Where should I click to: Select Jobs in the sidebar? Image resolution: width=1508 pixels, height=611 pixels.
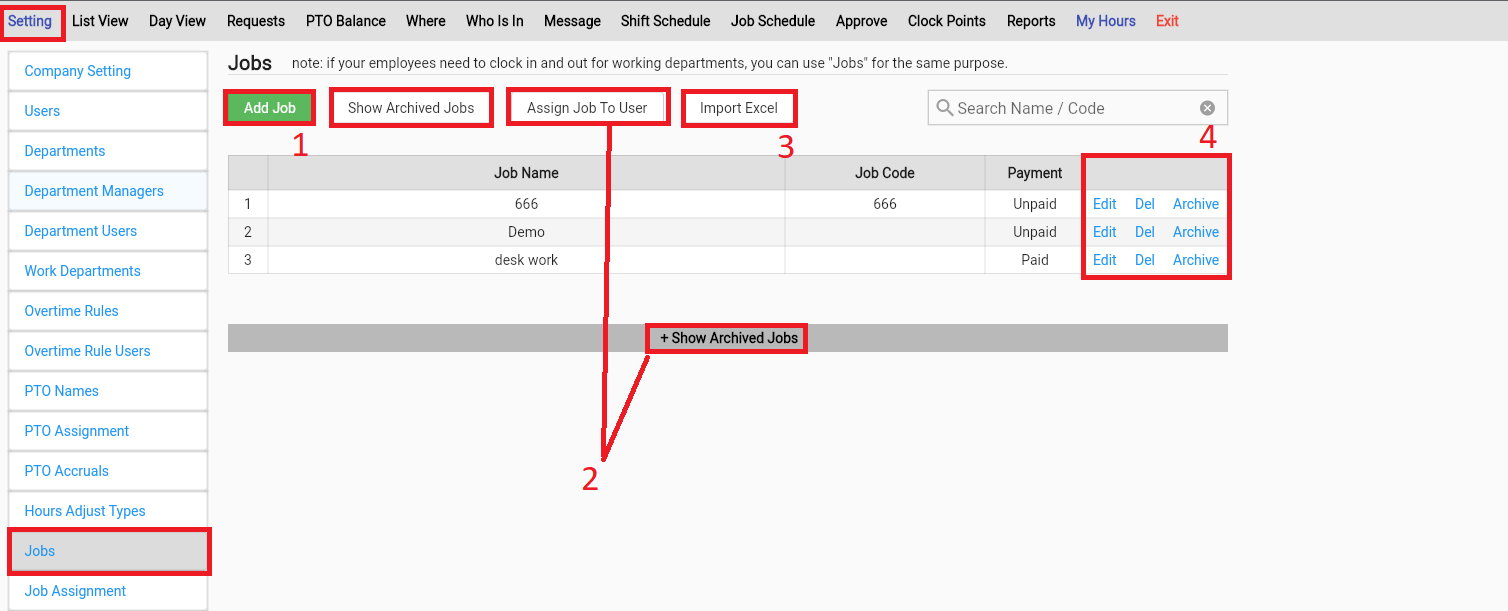pyautogui.click(x=108, y=551)
